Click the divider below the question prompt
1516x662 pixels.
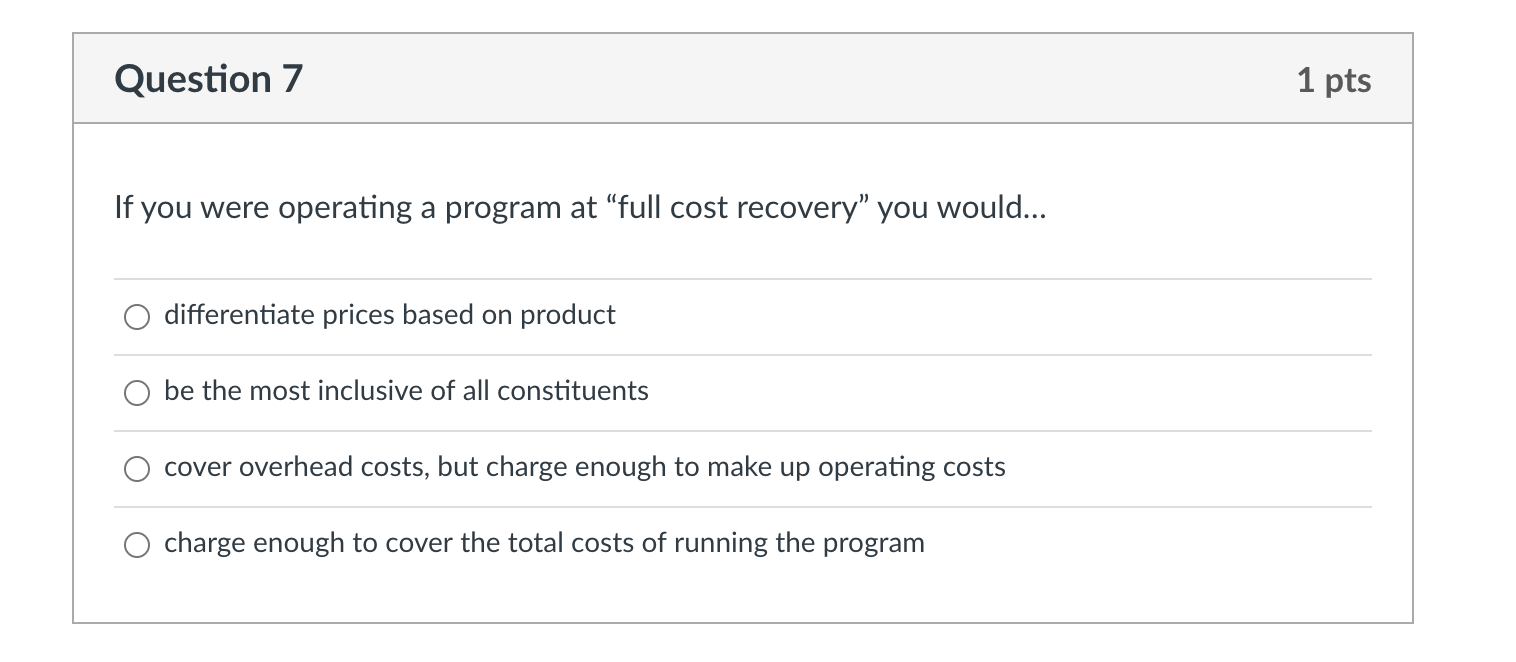click(x=743, y=278)
